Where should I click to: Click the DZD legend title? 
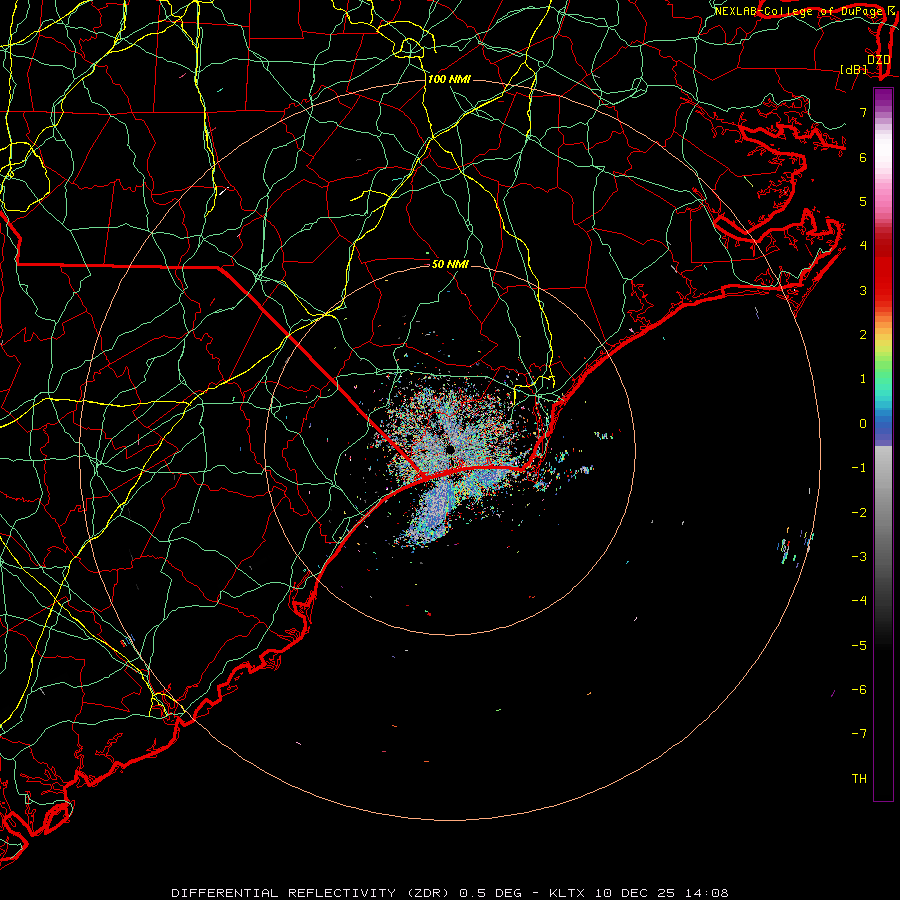coord(879,59)
